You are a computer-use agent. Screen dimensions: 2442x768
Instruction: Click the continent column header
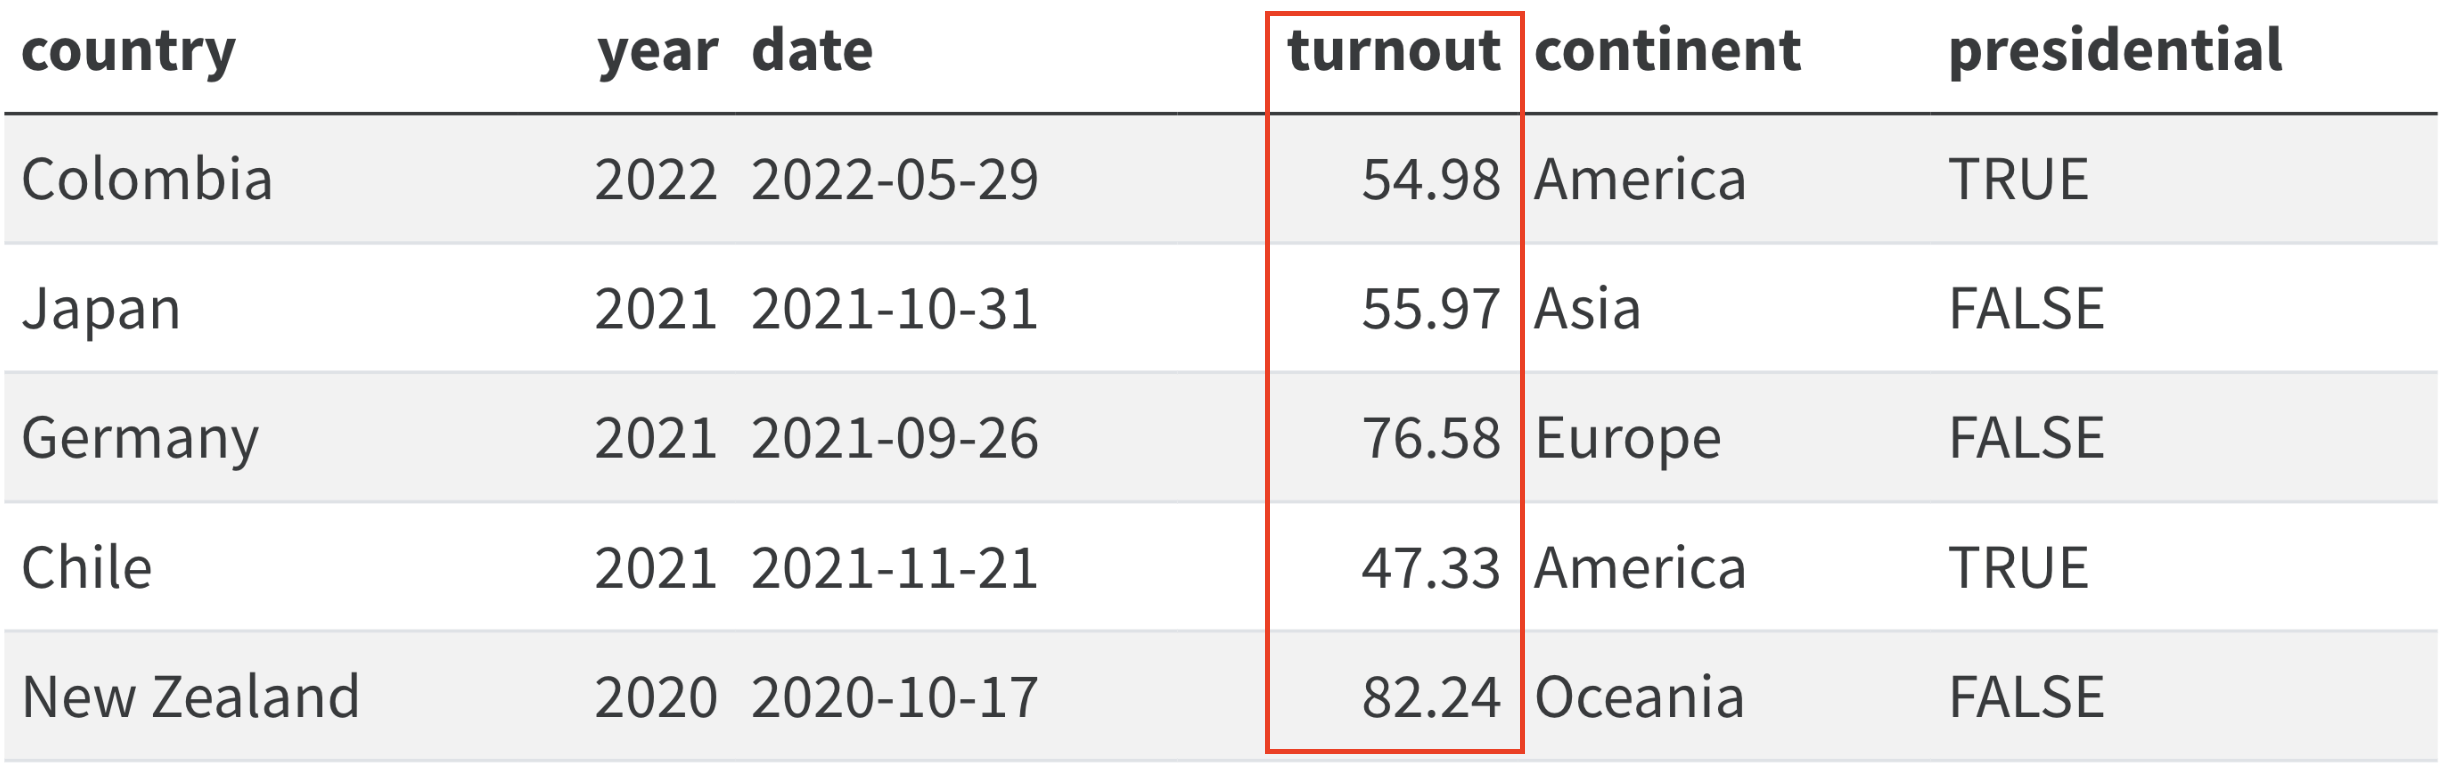pos(1668,50)
